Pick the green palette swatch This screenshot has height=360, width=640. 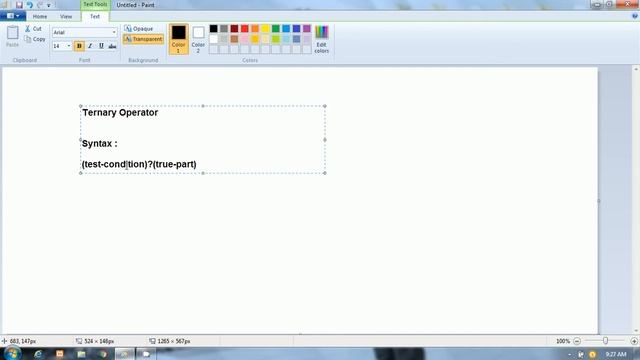276,29
